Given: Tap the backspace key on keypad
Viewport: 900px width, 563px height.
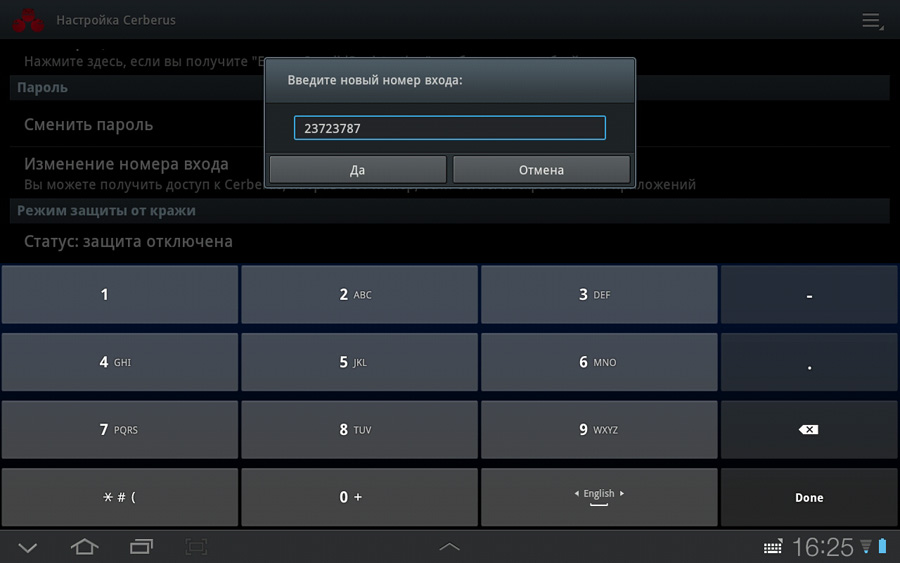Looking at the screenshot, I should (x=809, y=429).
